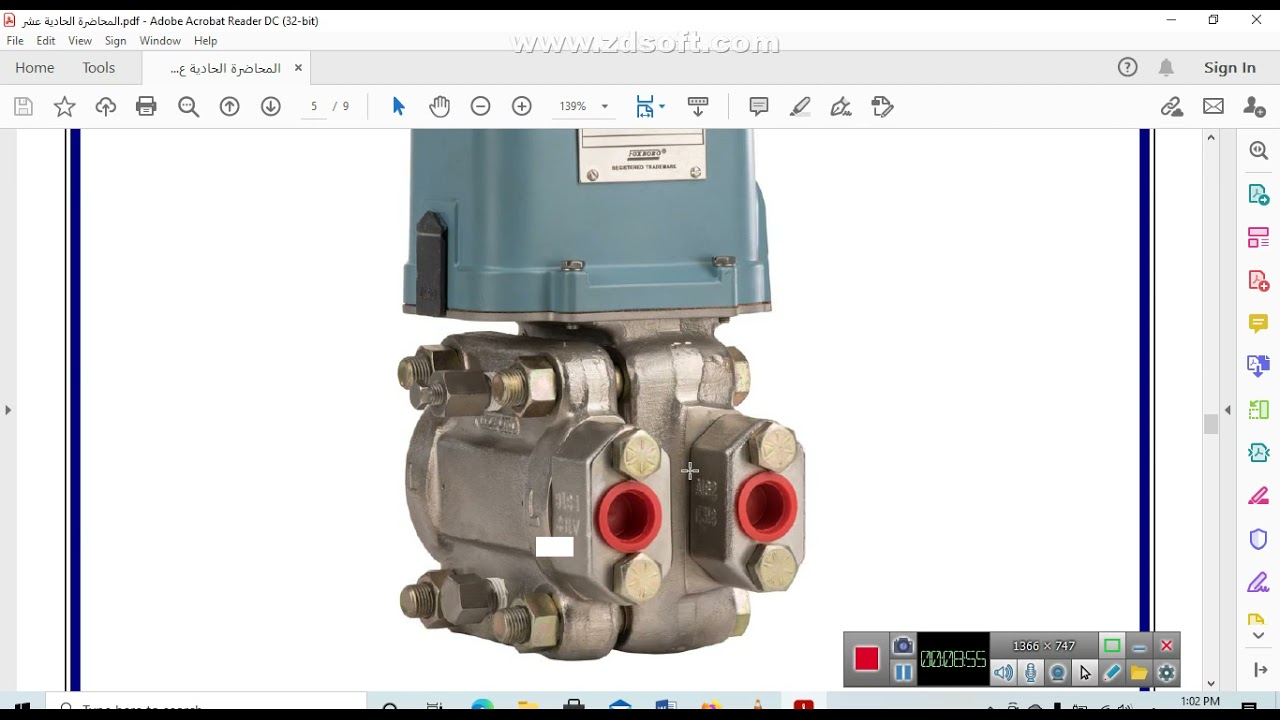1280x720 pixels.
Task: Open notifications bell
Action: click(x=1166, y=68)
